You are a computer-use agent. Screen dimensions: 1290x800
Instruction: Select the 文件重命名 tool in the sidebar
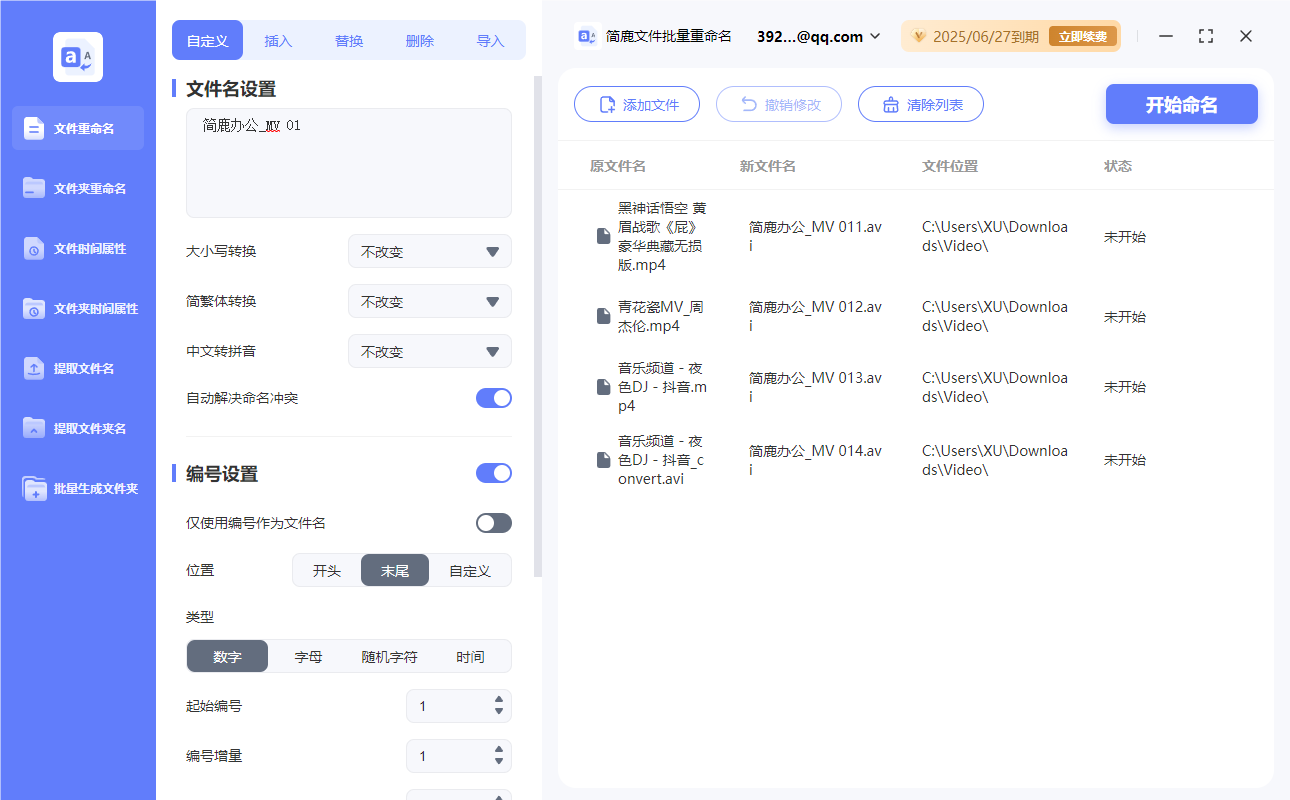tap(77, 128)
